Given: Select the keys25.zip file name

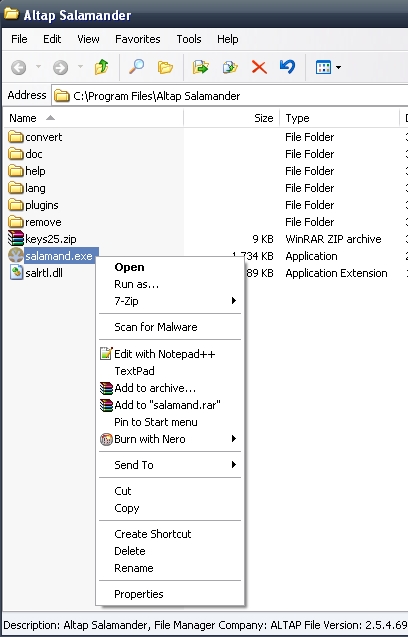Looking at the screenshot, I should [x=51, y=239].
